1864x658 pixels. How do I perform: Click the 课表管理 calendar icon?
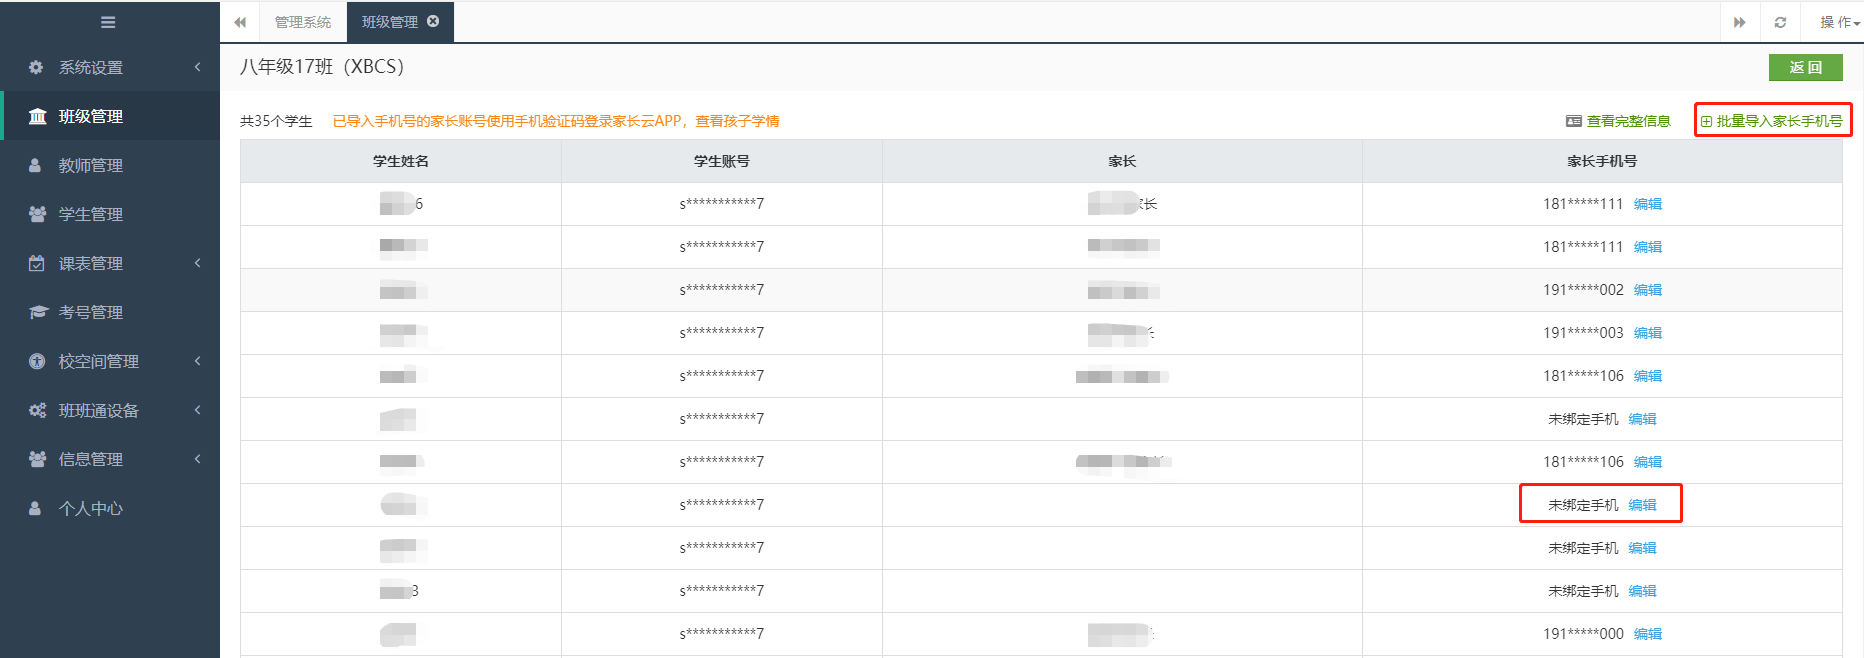pos(37,263)
